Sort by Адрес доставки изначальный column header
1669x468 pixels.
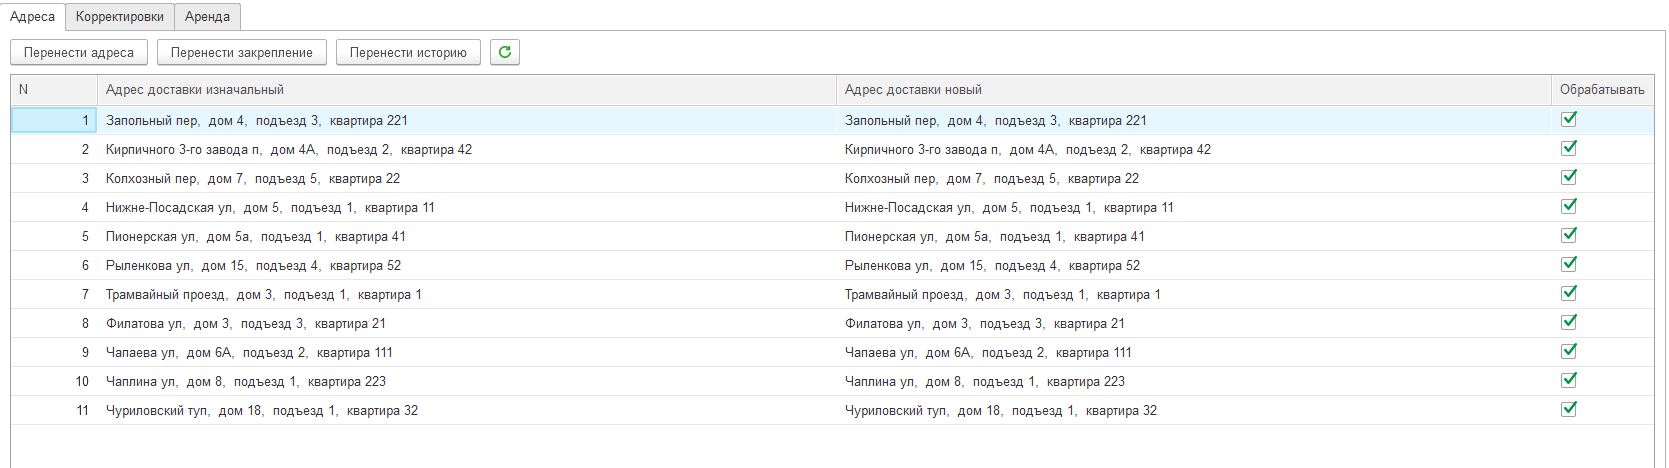[x=195, y=90]
